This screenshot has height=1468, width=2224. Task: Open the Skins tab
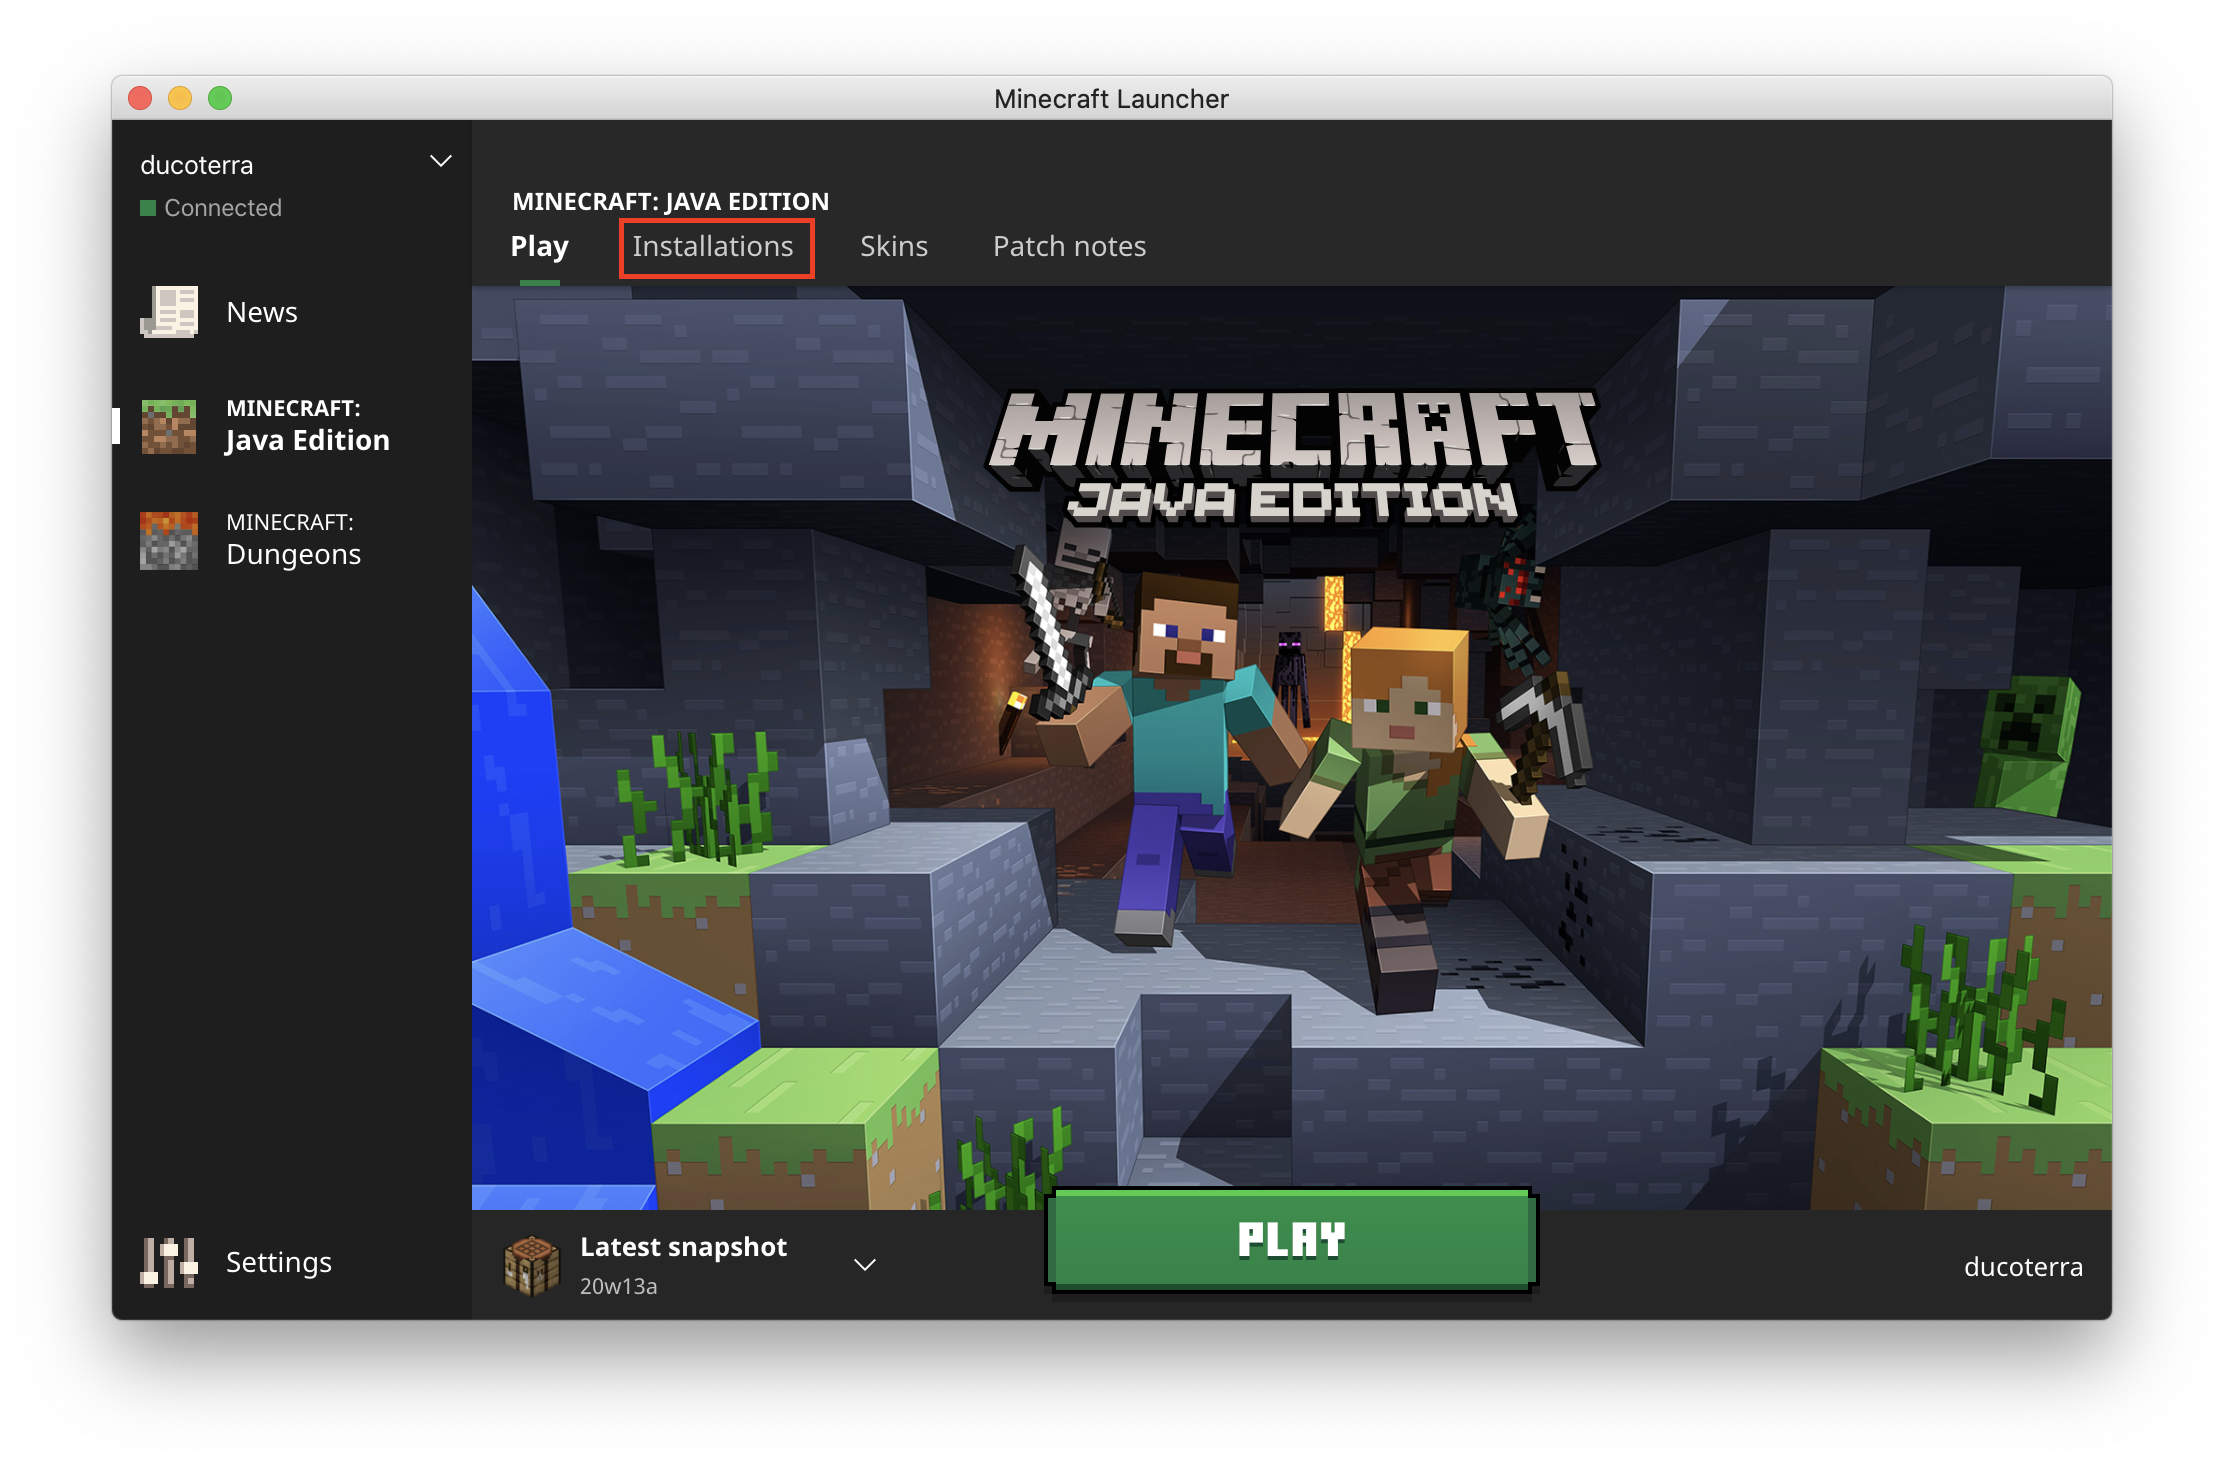894,247
